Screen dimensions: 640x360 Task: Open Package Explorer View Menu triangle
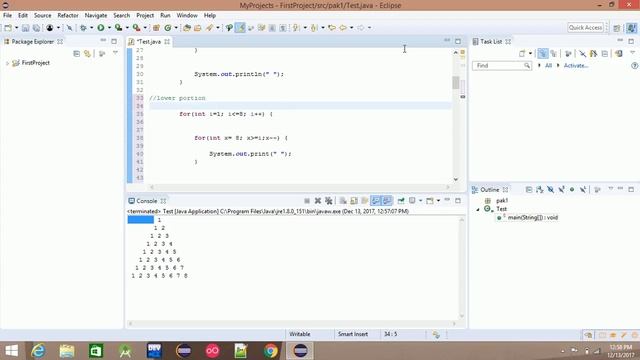tap(116, 53)
